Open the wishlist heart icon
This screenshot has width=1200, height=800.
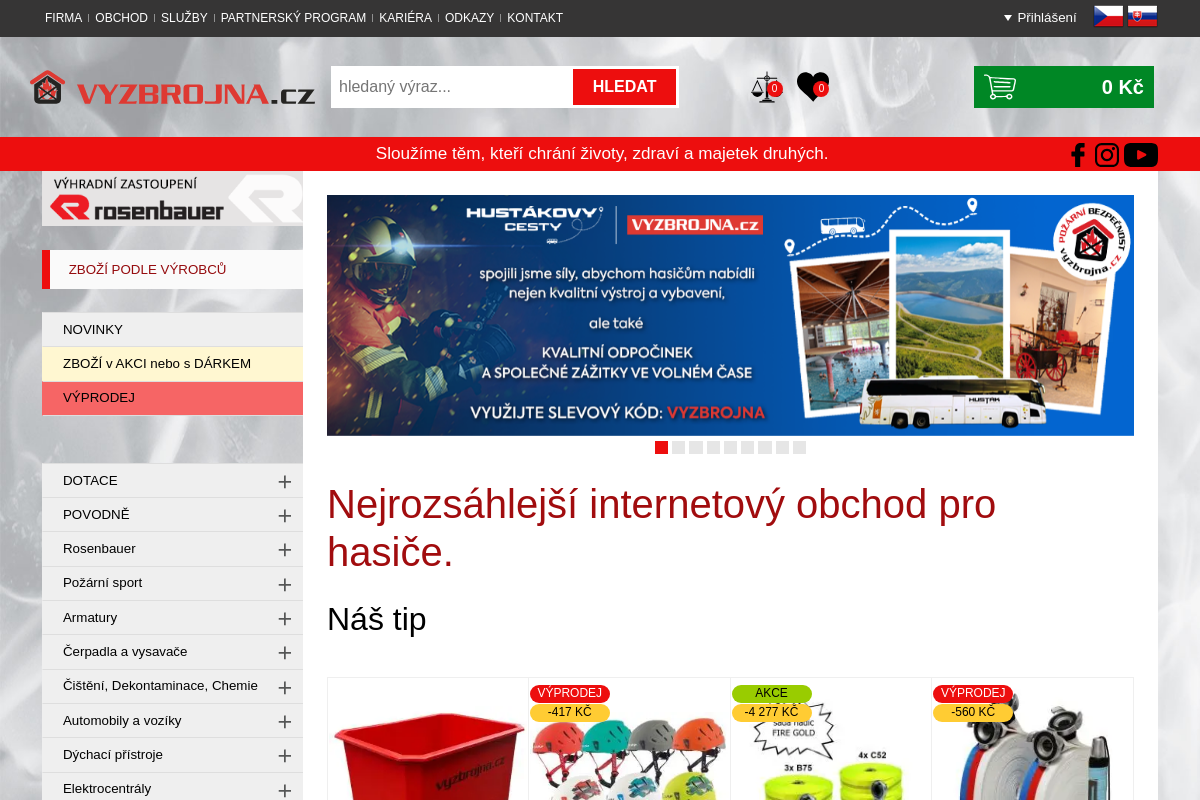pyautogui.click(x=812, y=86)
